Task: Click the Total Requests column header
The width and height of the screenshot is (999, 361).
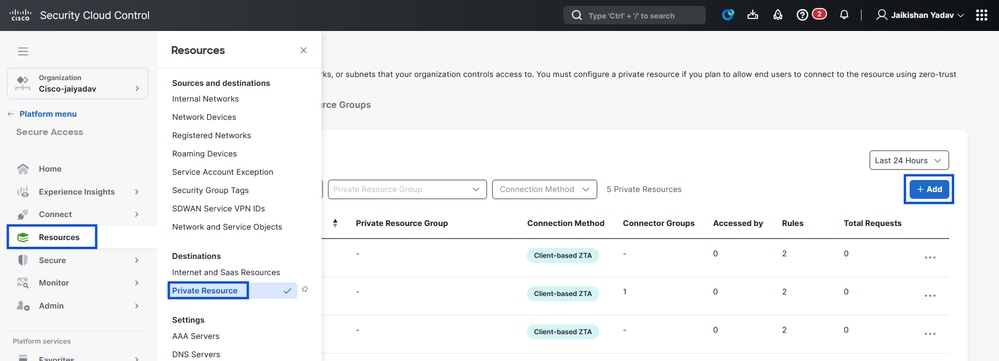Action: [872, 223]
